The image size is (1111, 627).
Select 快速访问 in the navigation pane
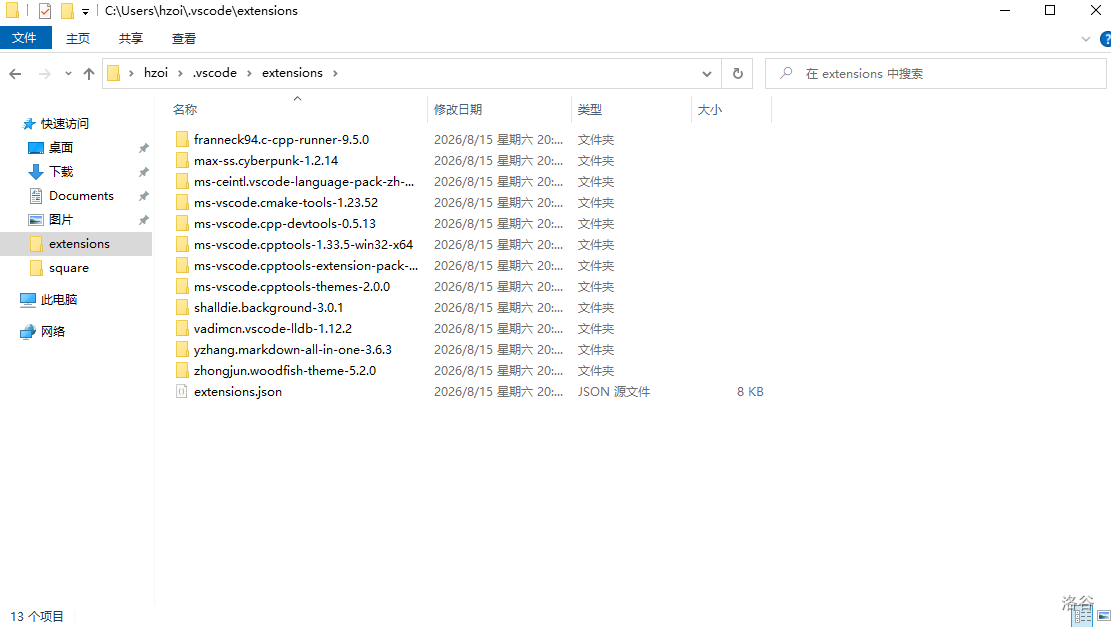pyautogui.click(x=64, y=123)
